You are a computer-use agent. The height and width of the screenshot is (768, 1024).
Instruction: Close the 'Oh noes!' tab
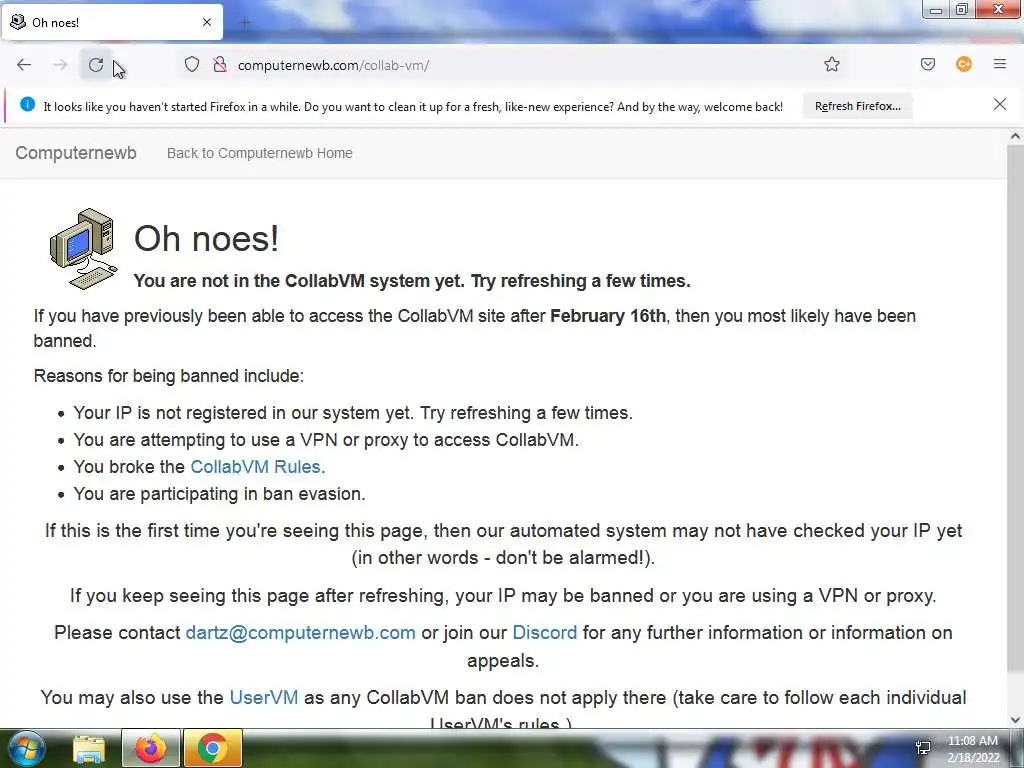pos(207,22)
